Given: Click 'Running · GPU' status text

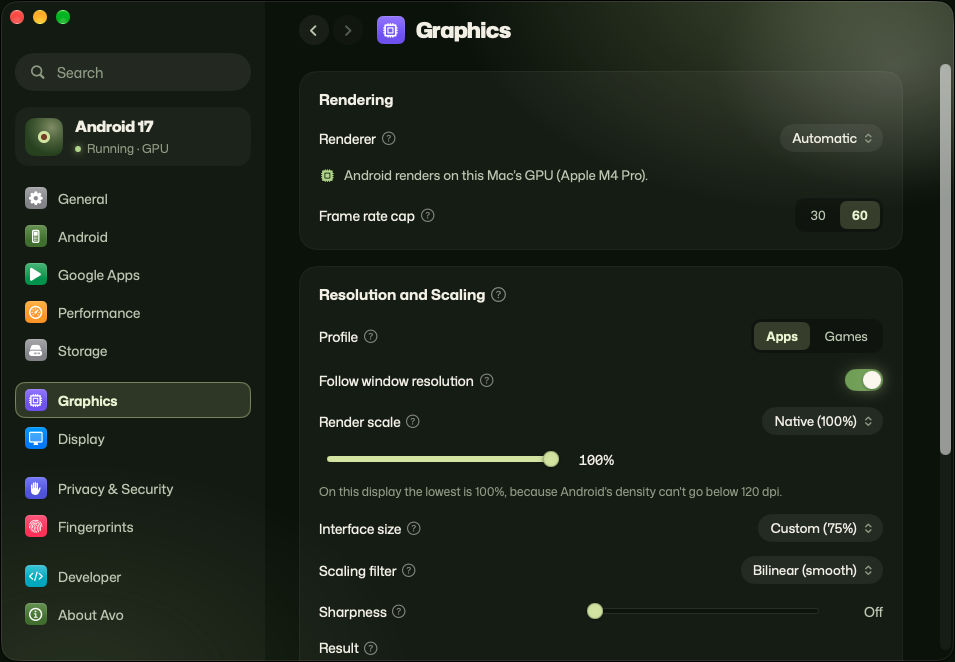Looking at the screenshot, I should coord(127,149).
